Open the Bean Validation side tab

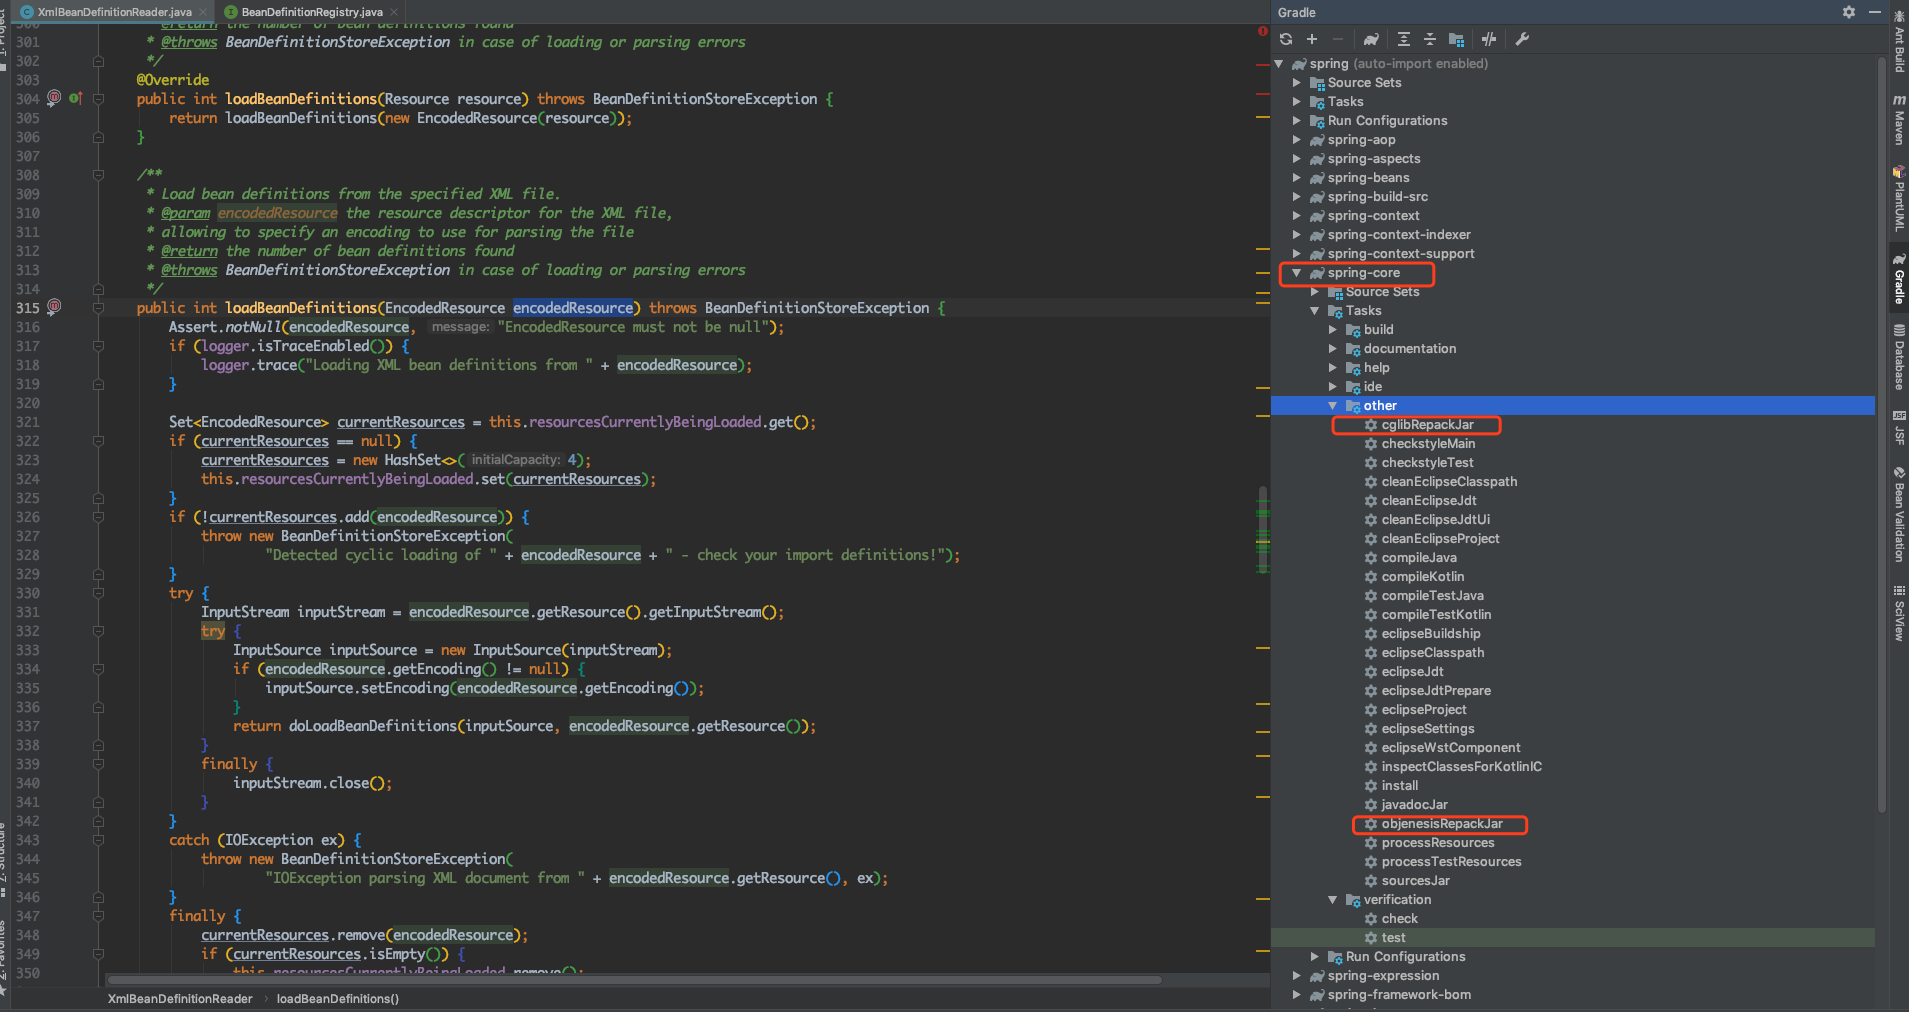point(1899,514)
